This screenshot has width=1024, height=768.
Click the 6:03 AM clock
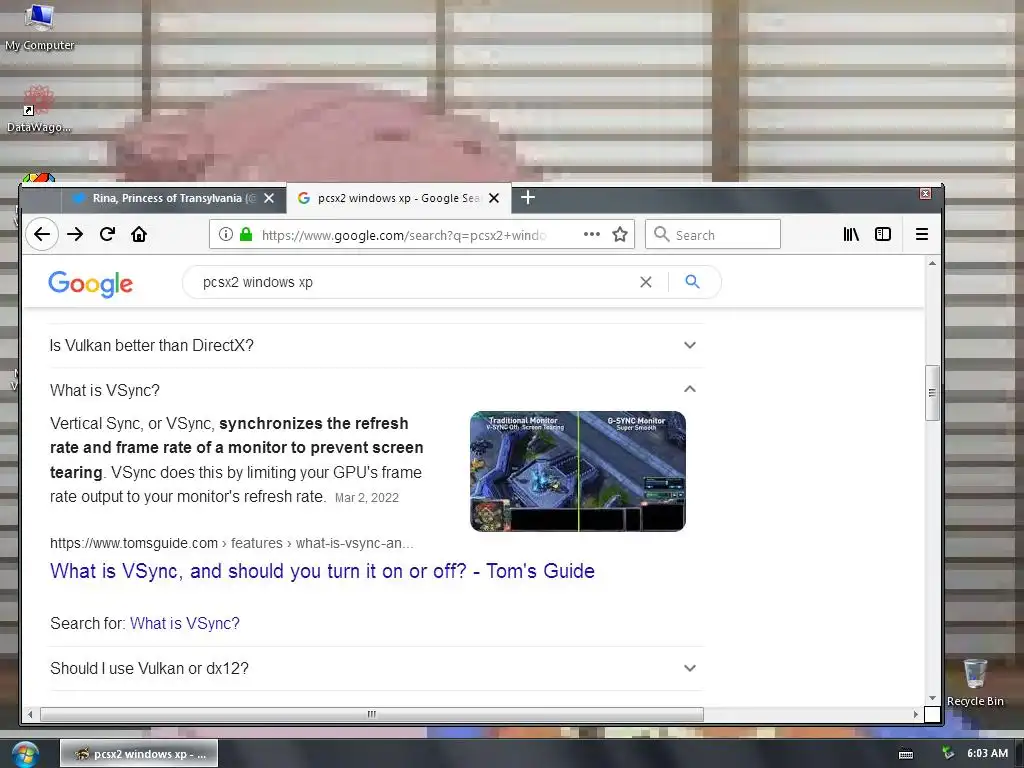click(x=987, y=754)
